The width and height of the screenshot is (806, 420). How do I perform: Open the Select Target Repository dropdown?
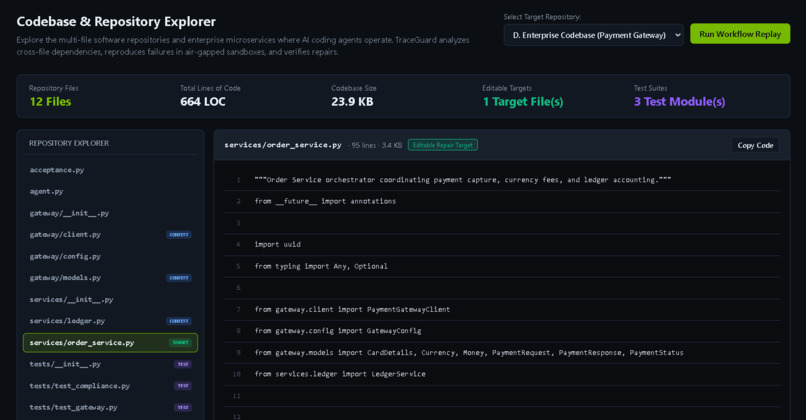point(593,35)
